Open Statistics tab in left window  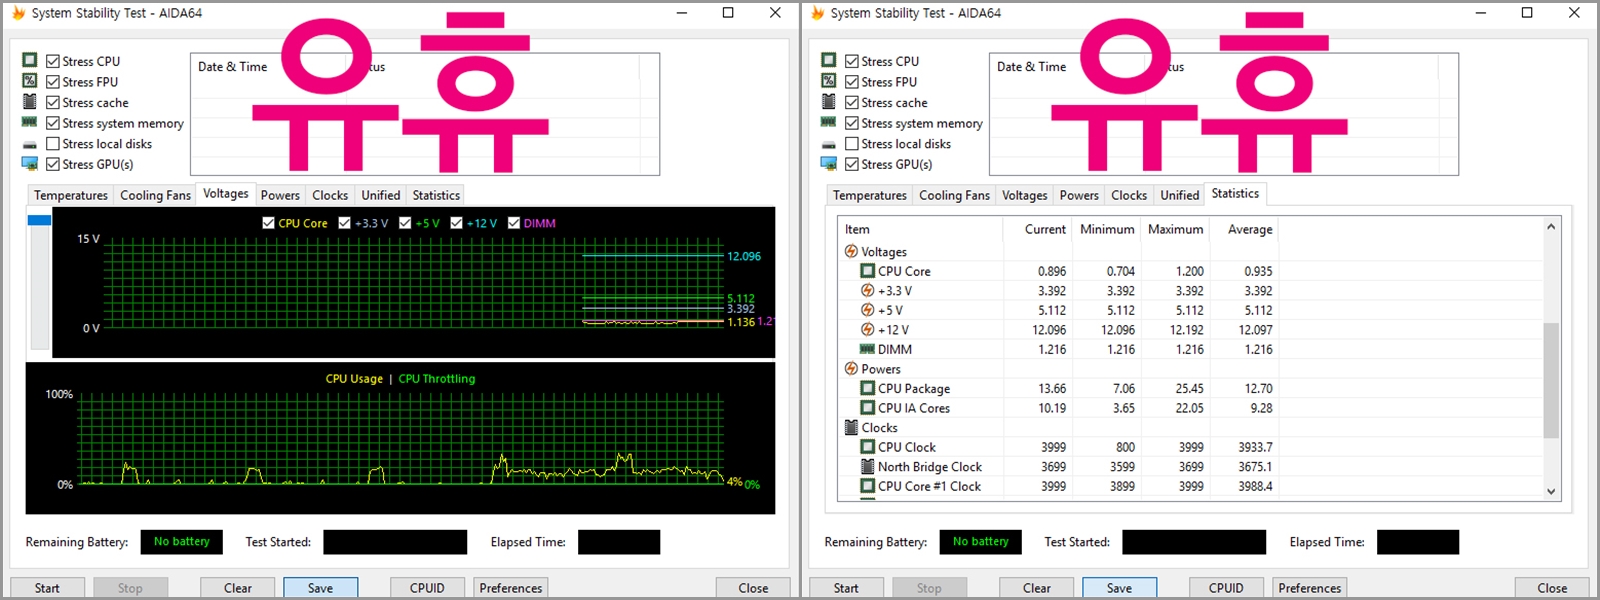coord(436,195)
